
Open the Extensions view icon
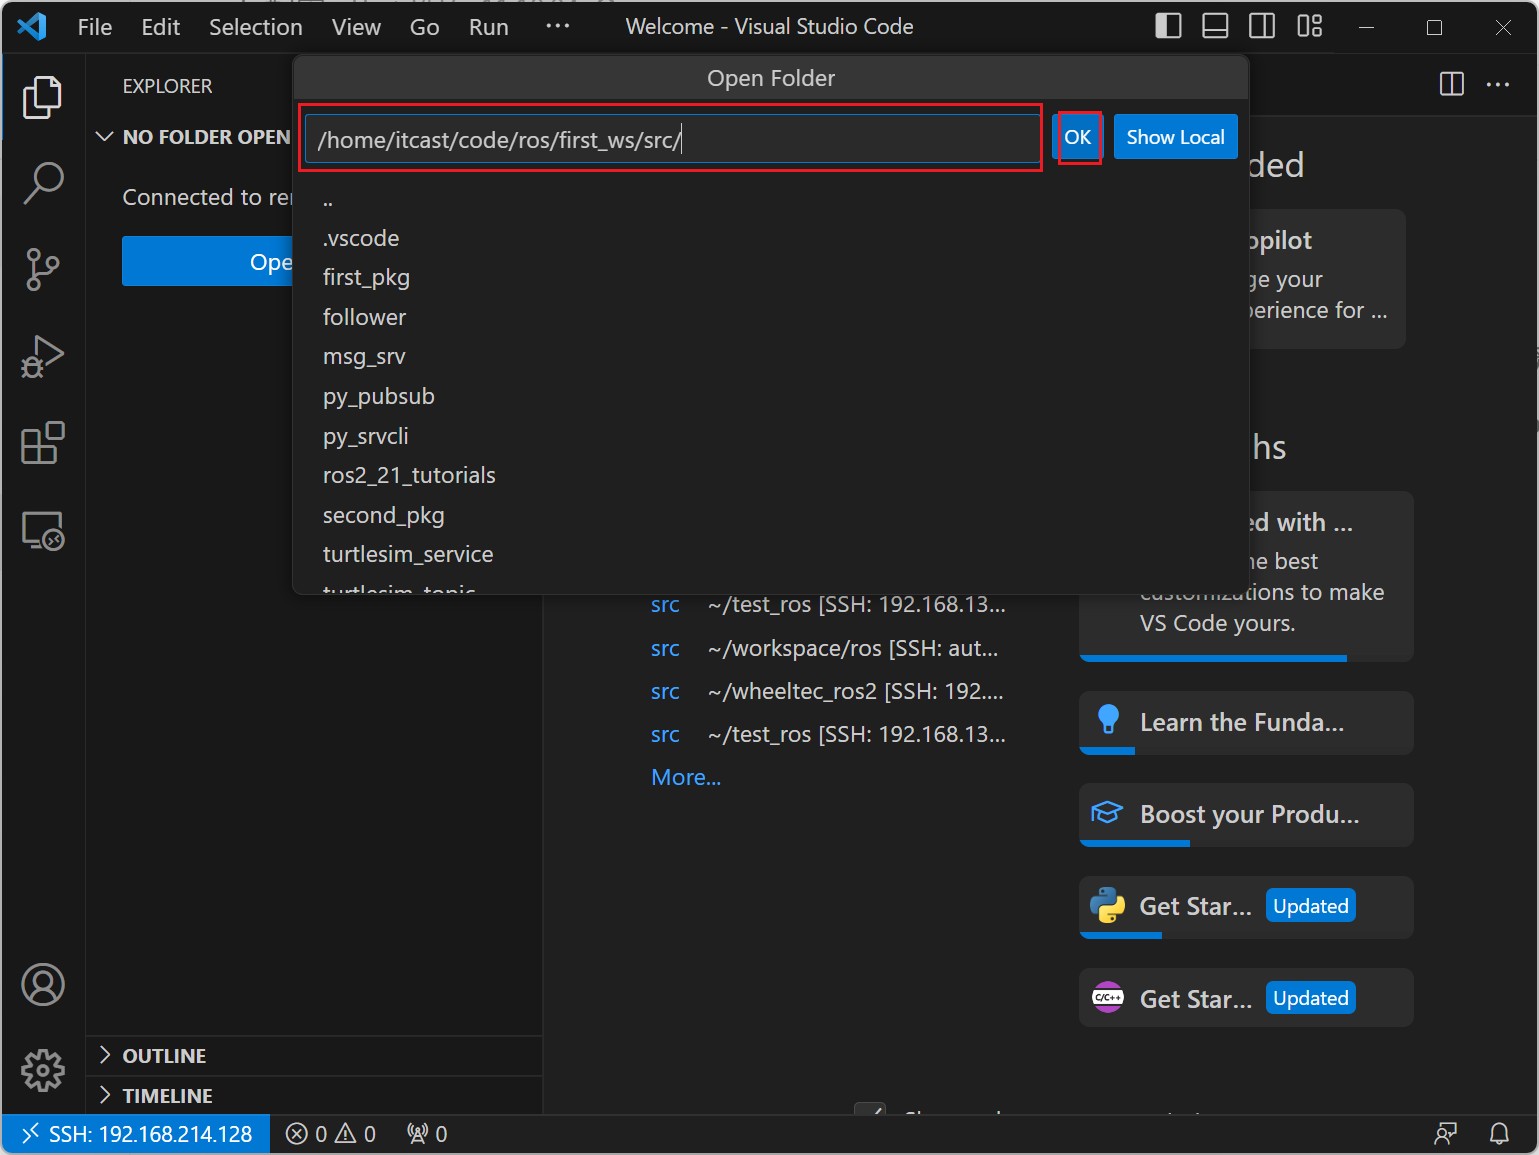43,443
